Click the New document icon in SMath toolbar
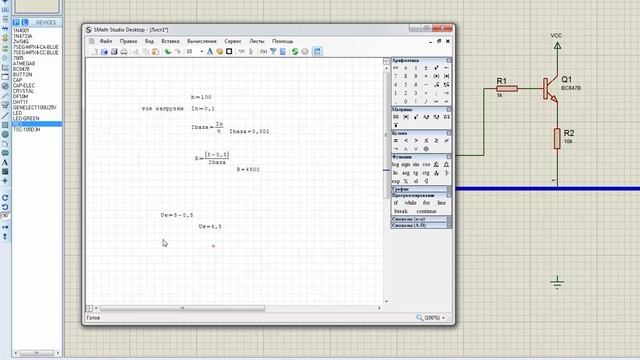The image size is (640, 360). pos(94,51)
